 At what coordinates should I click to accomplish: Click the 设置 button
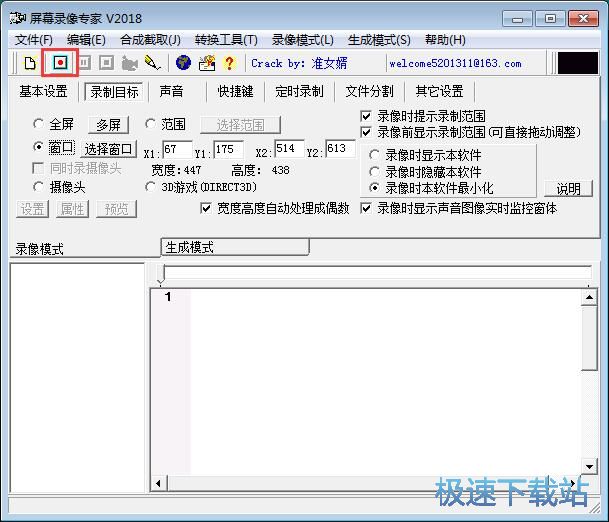click(x=32, y=209)
